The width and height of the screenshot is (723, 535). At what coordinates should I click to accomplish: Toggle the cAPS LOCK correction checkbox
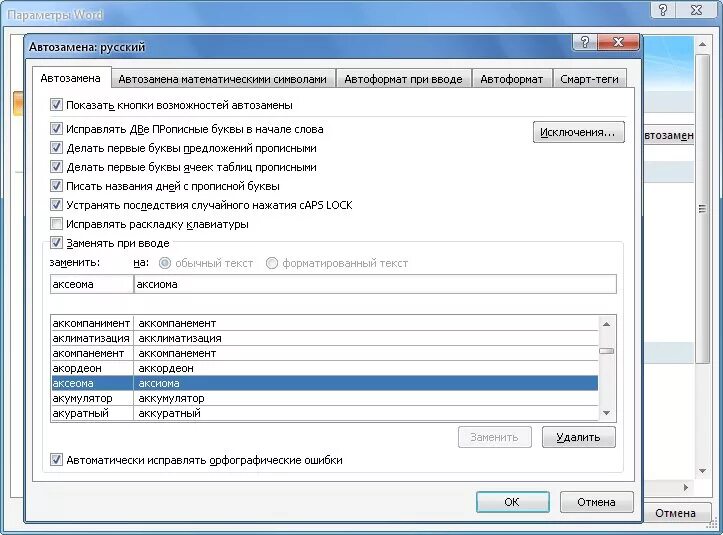click(56, 205)
